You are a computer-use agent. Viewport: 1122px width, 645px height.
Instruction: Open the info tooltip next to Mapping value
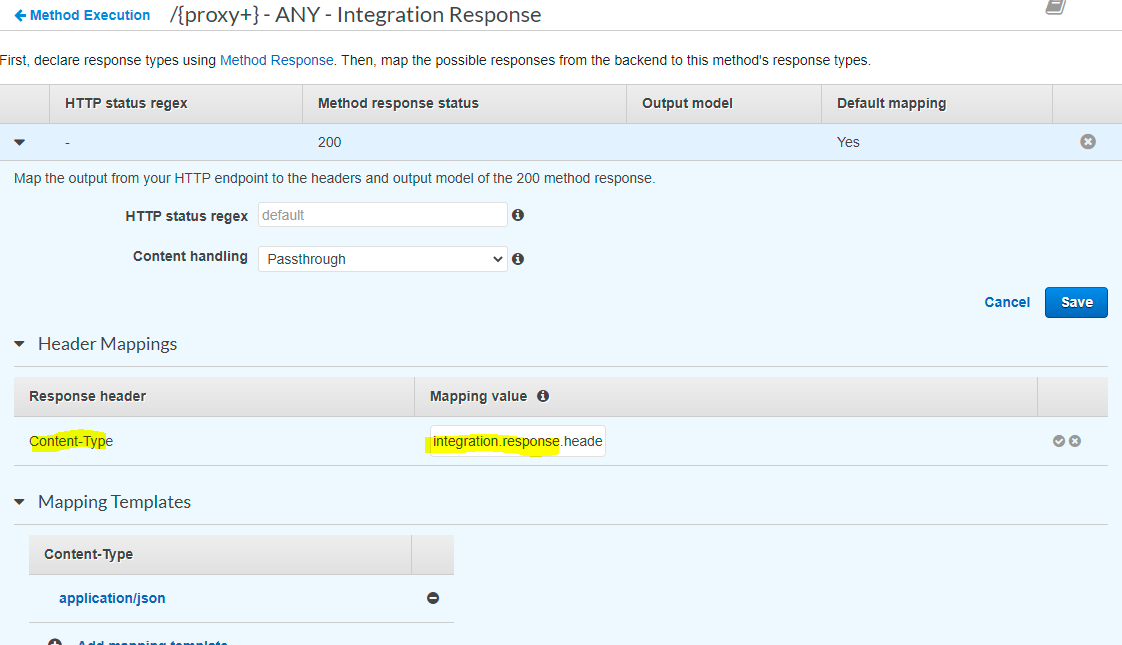543,395
